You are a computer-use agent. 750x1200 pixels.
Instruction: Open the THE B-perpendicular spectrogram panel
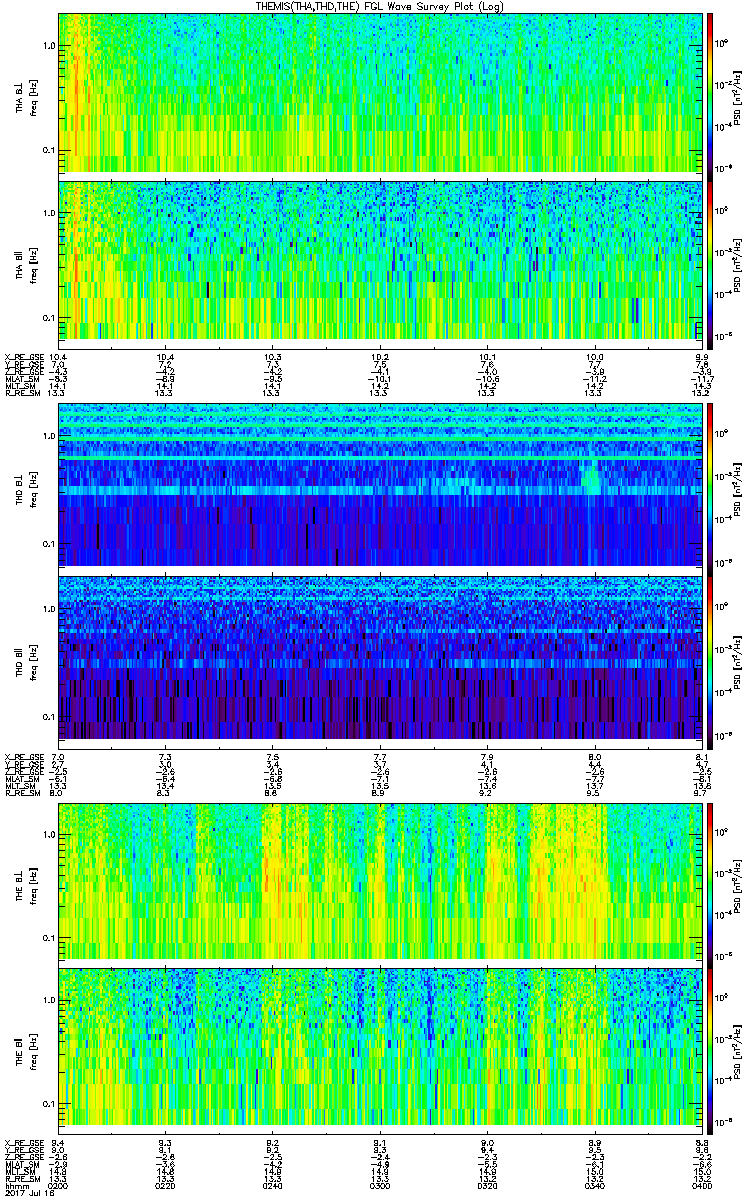(x=380, y=880)
